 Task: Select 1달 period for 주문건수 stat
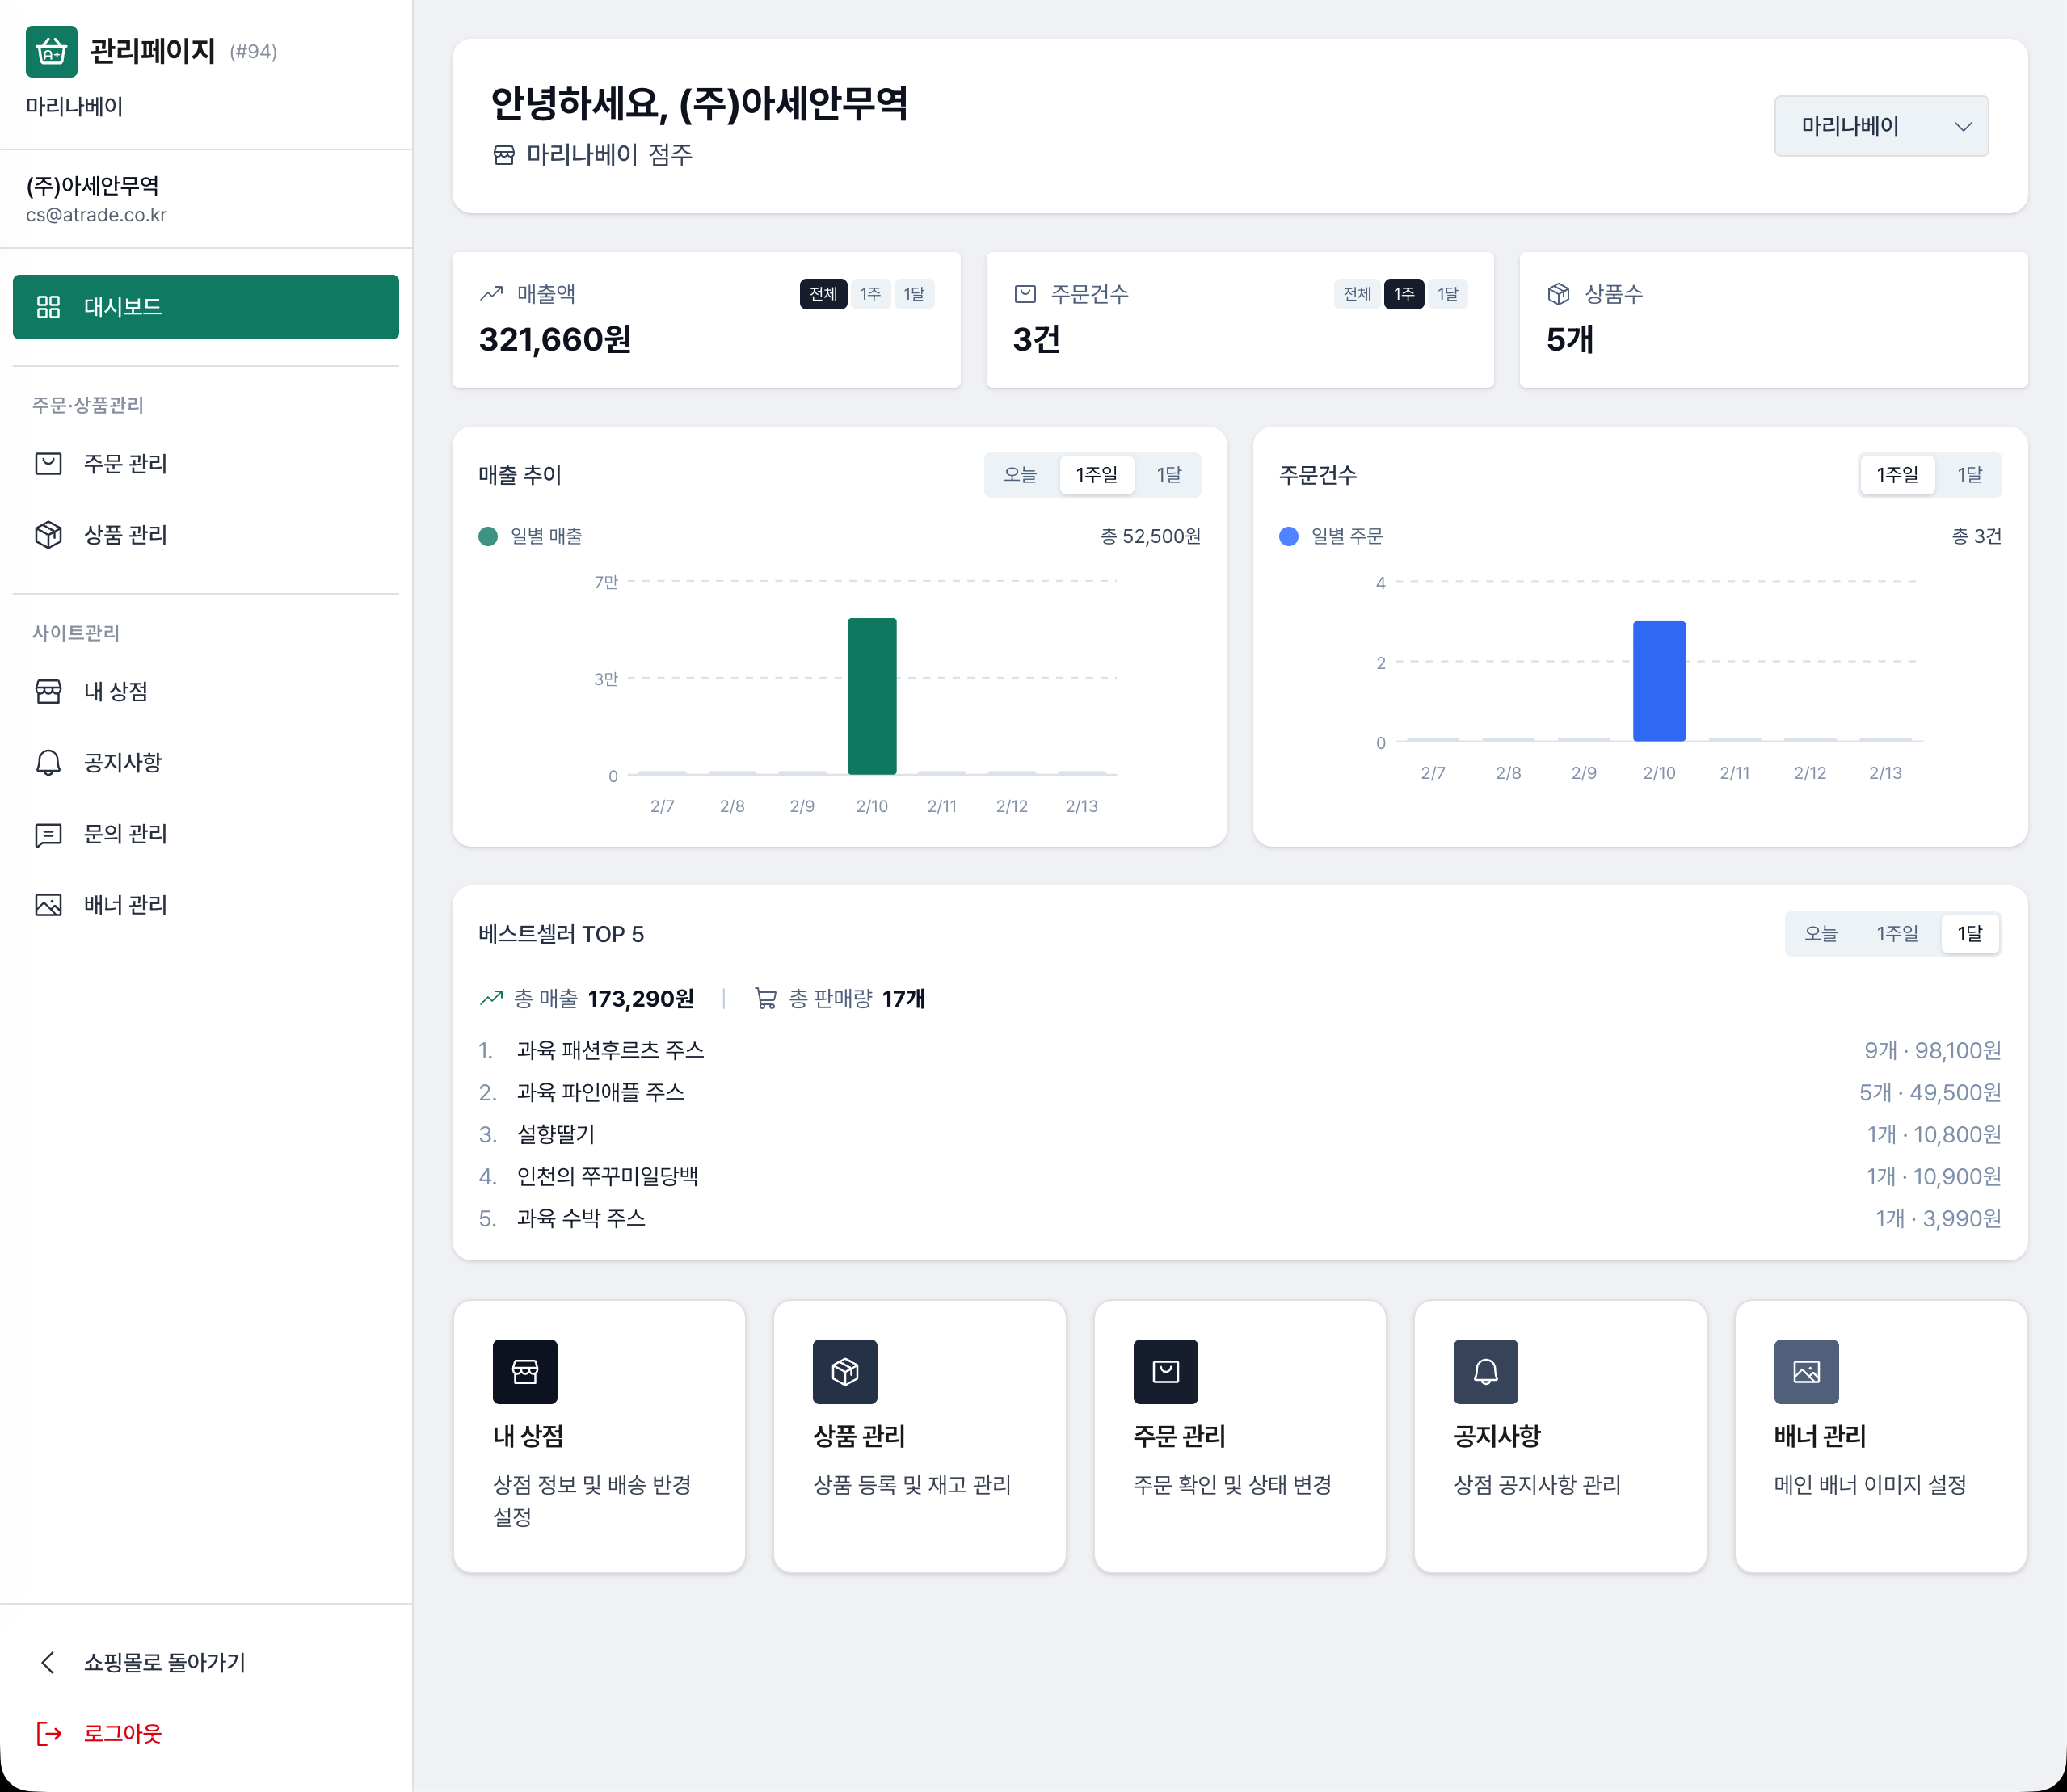[1448, 294]
